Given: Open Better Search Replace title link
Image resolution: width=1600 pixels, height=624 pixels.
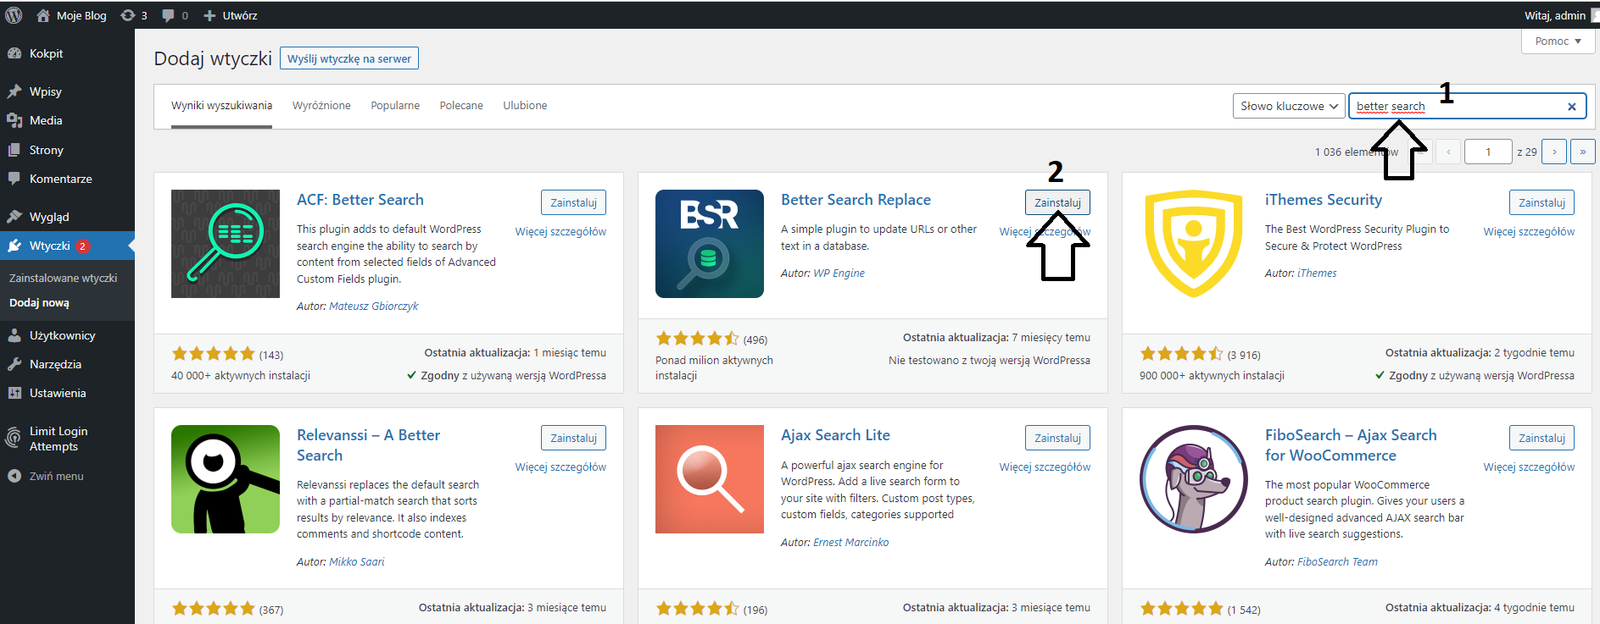Looking at the screenshot, I should (x=856, y=200).
